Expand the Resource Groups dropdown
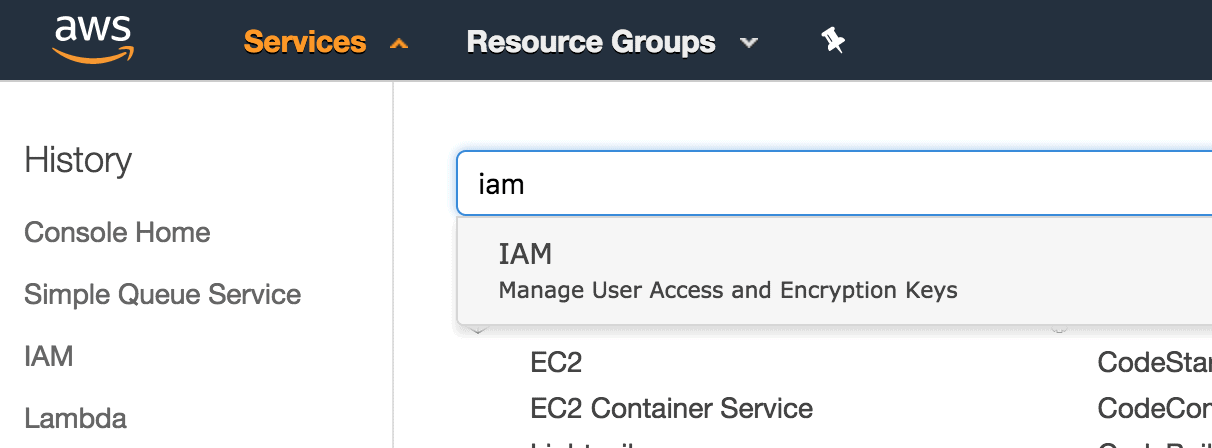Screen dimensions: 1212x448 612,42
